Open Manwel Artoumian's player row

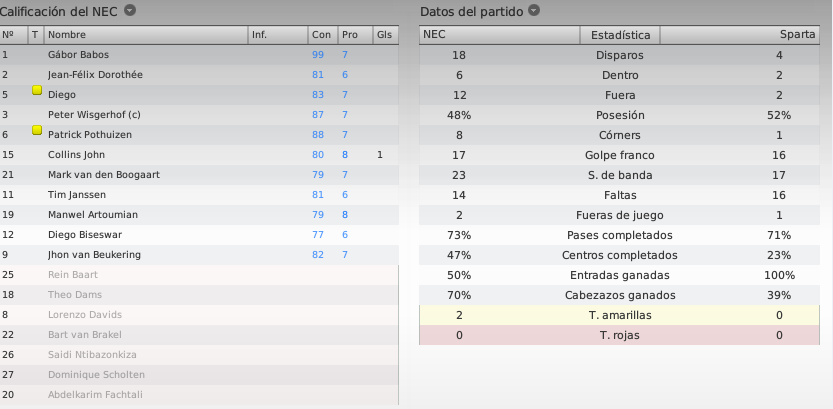pyautogui.click(x=199, y=215)
